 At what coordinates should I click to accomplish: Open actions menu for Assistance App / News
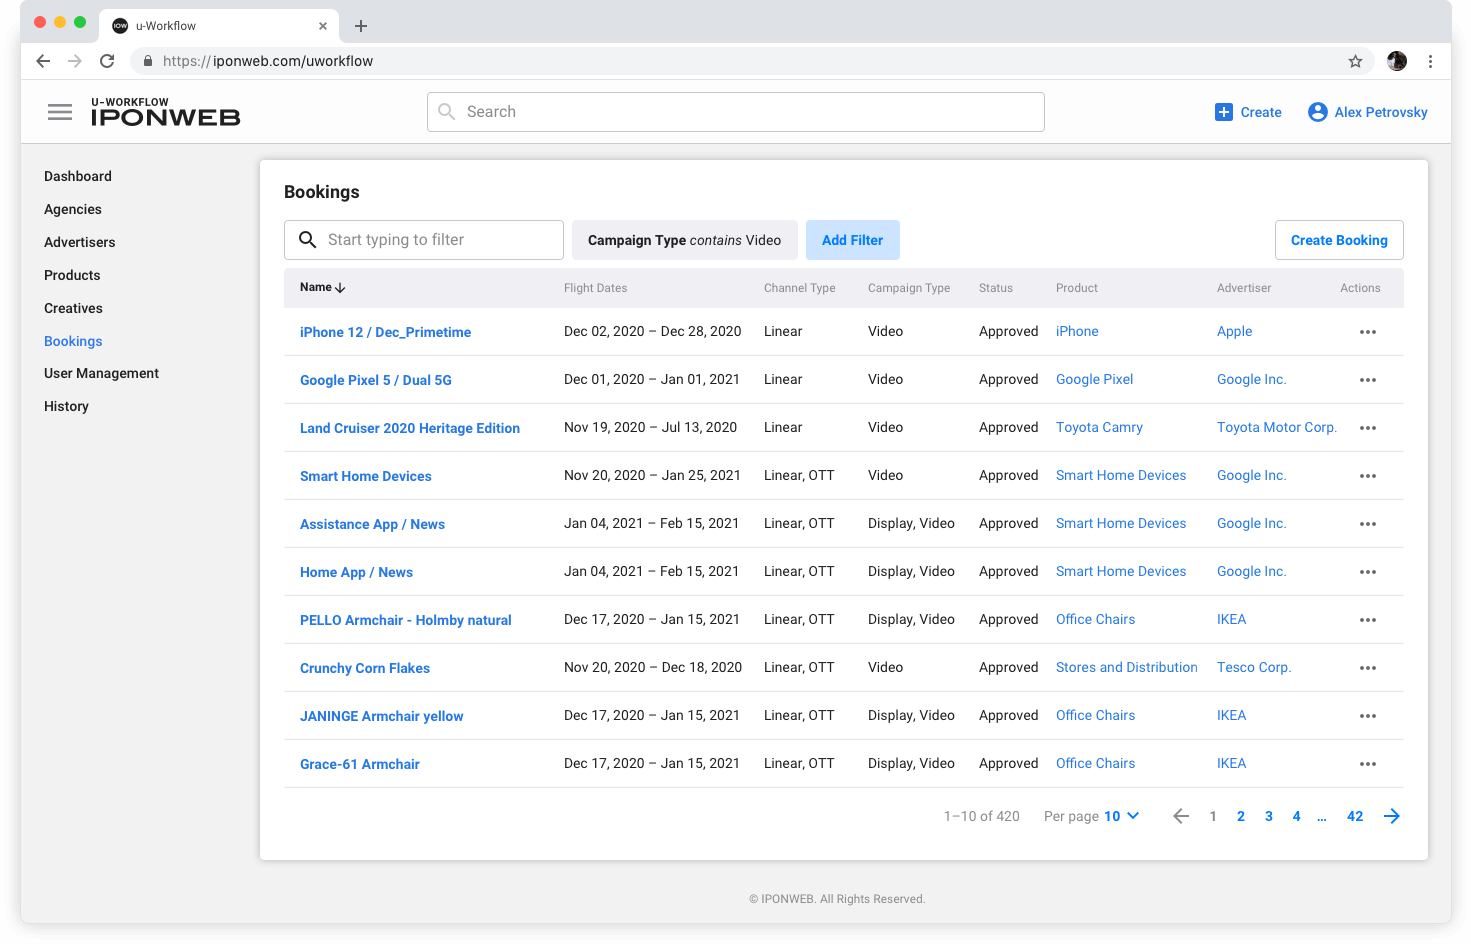[x=1368, y=524]
